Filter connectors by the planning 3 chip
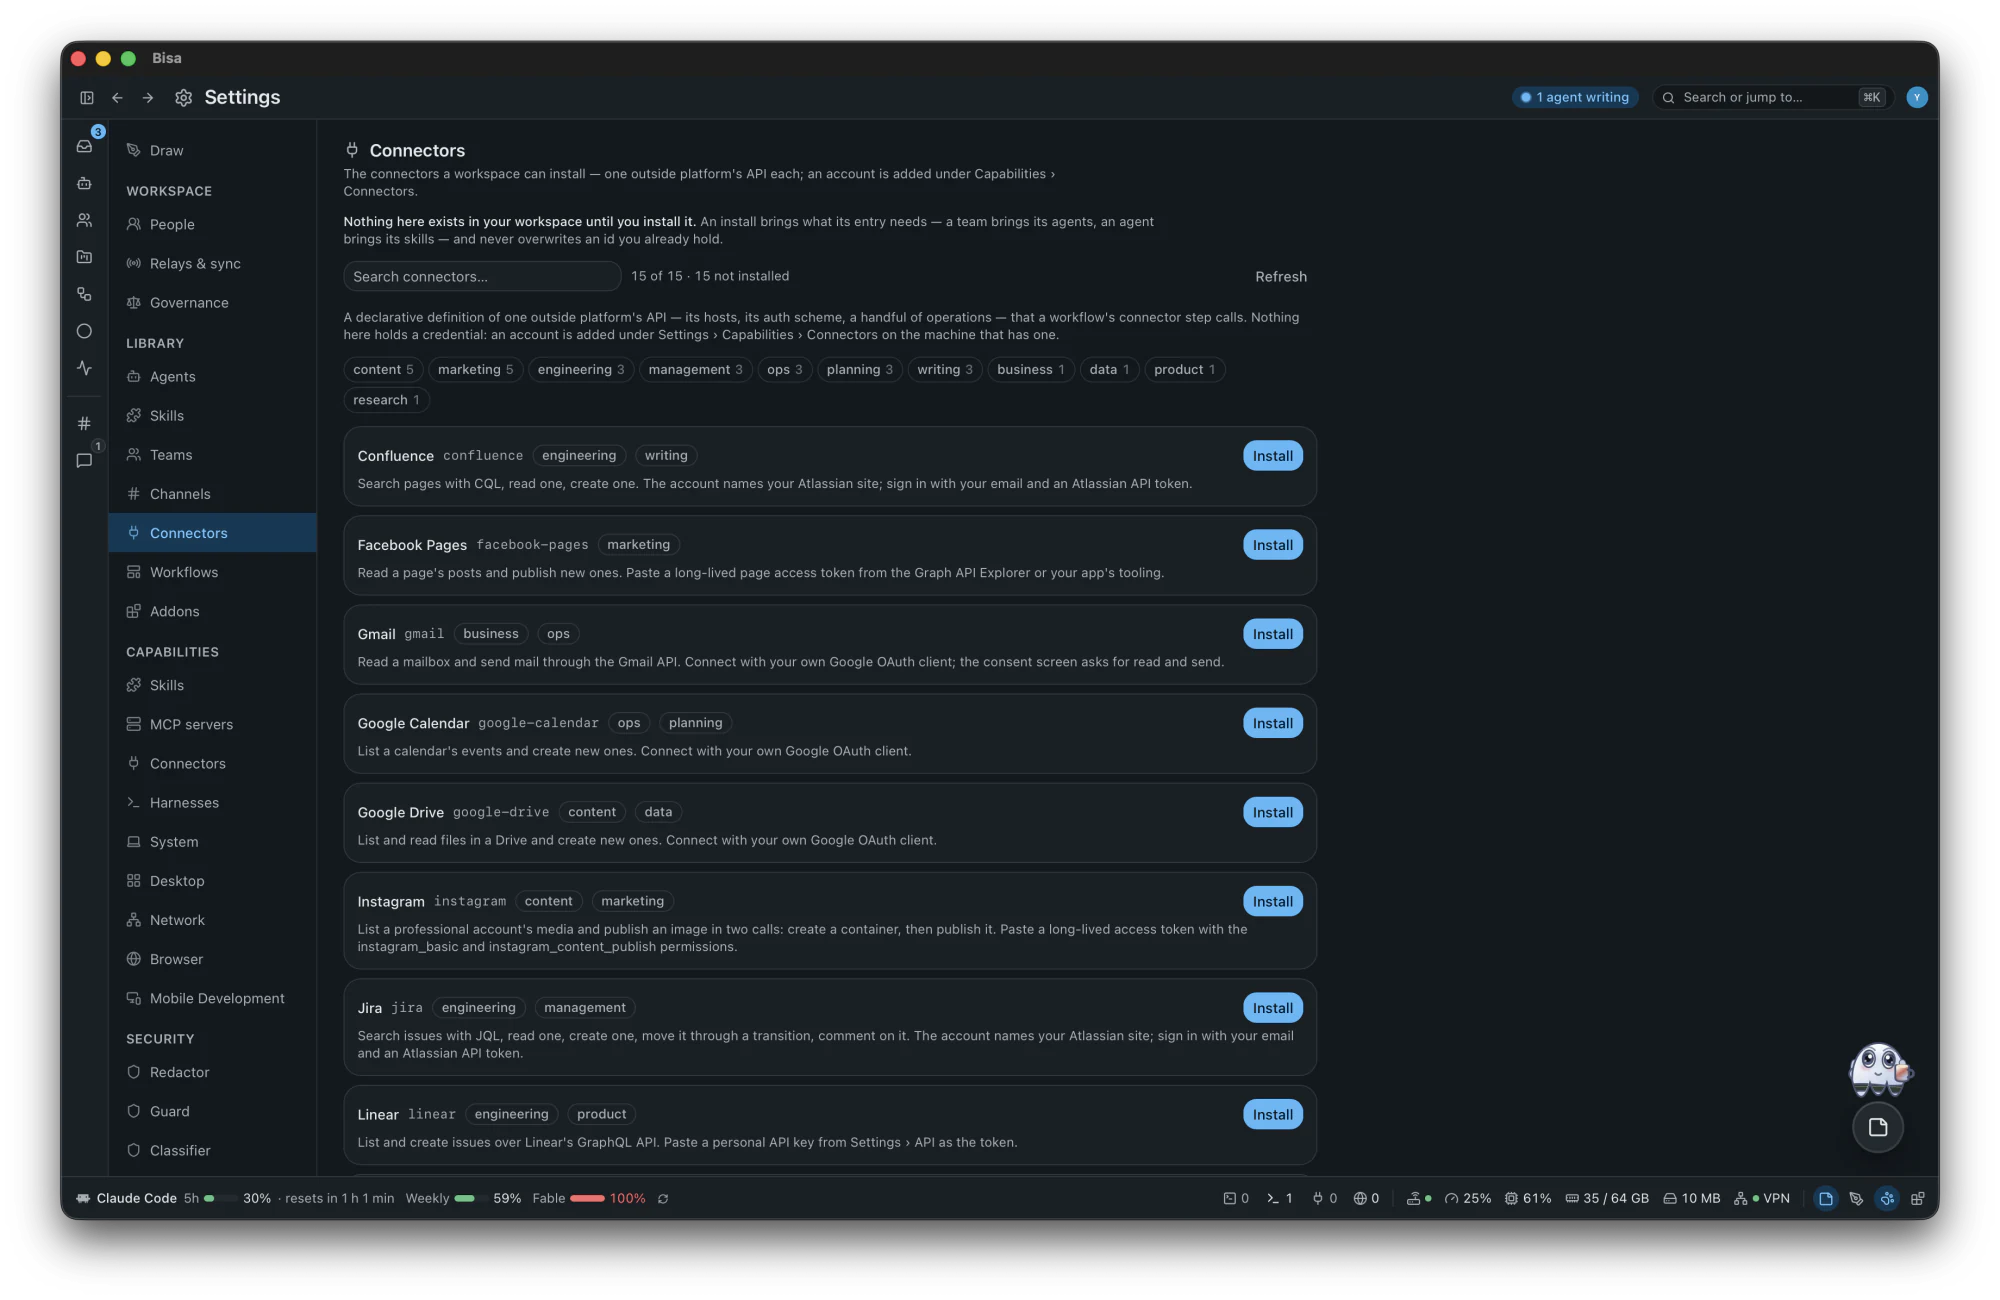The width and height of the screenshot is (2000, 1300). [x=860, y=369]
